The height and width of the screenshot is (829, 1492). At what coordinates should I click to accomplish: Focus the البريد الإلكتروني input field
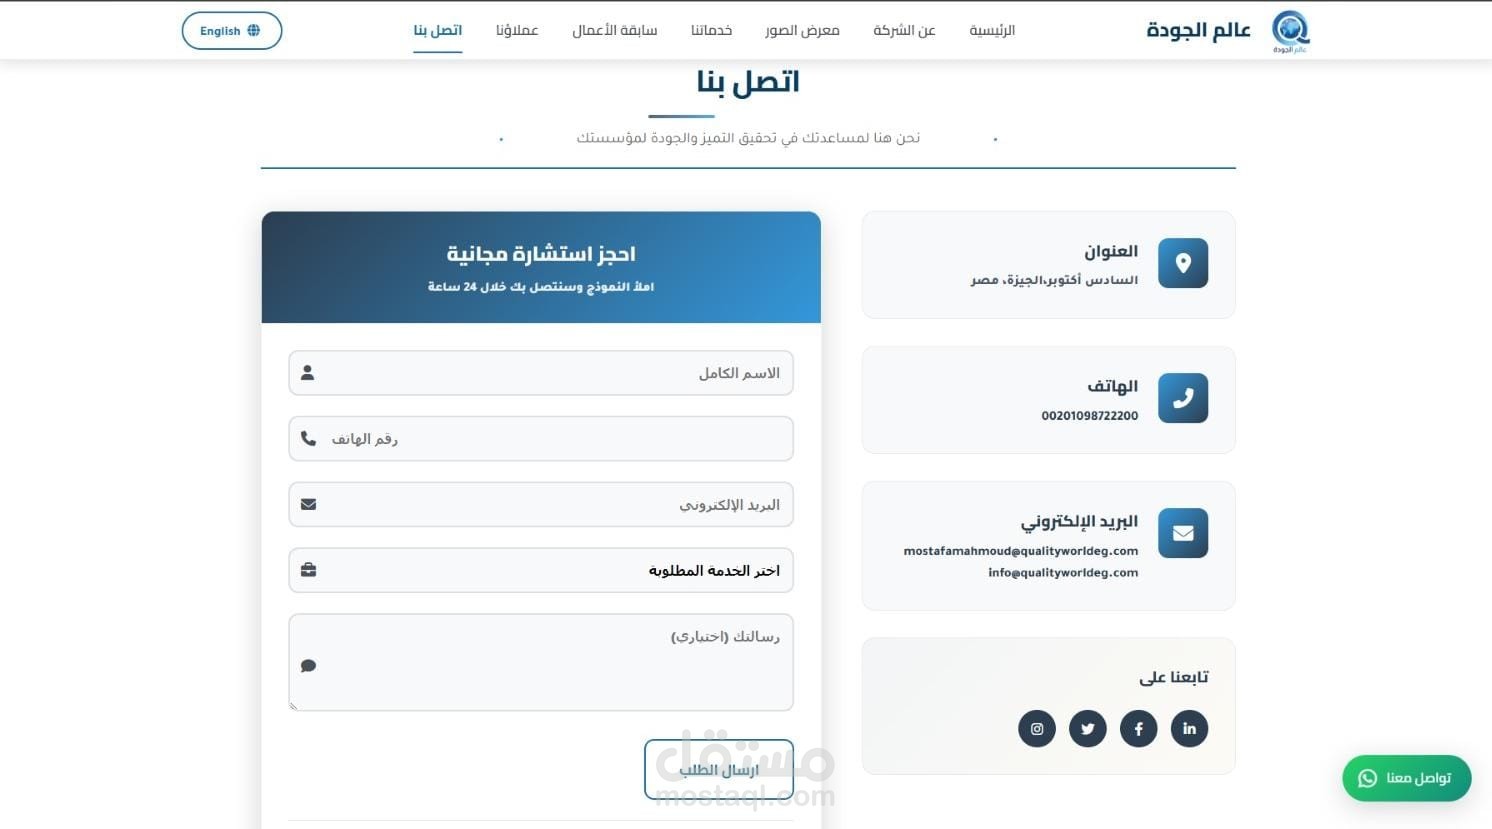click(x=541, y=505)
